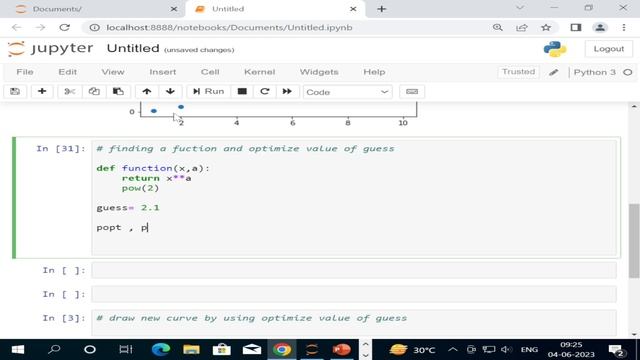The image size is (640, 360).
Task: Share this page icon
Action: point(522,27)
